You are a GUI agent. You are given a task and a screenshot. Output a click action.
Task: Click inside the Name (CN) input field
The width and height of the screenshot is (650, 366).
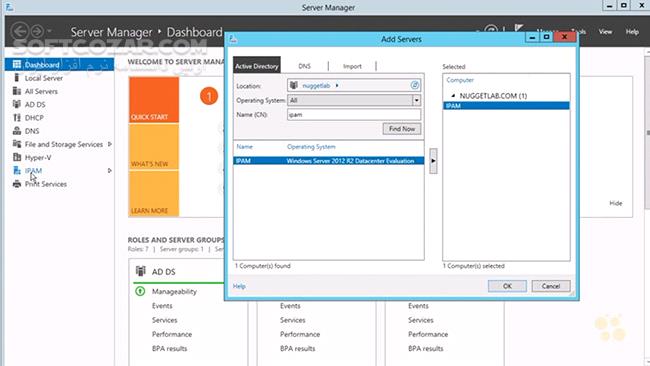[354, 114]
